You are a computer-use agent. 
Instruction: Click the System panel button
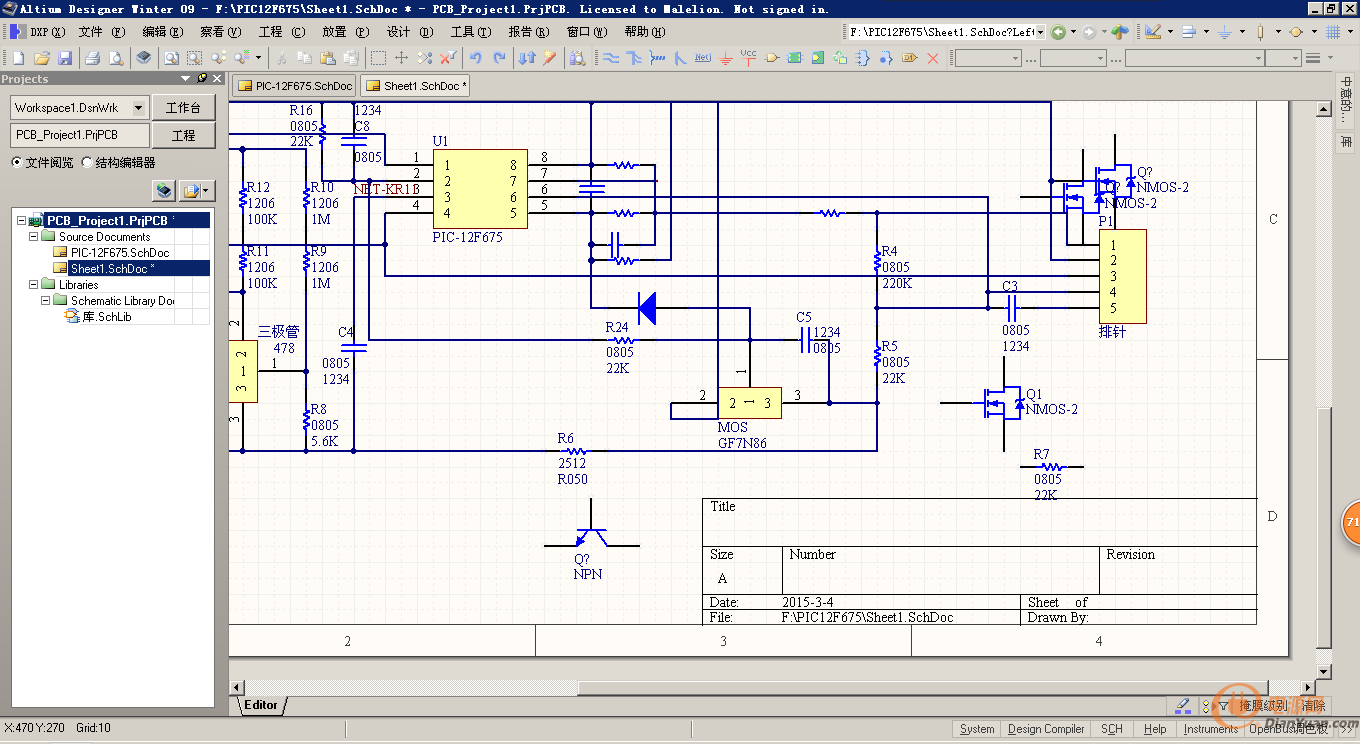[977, 729]
